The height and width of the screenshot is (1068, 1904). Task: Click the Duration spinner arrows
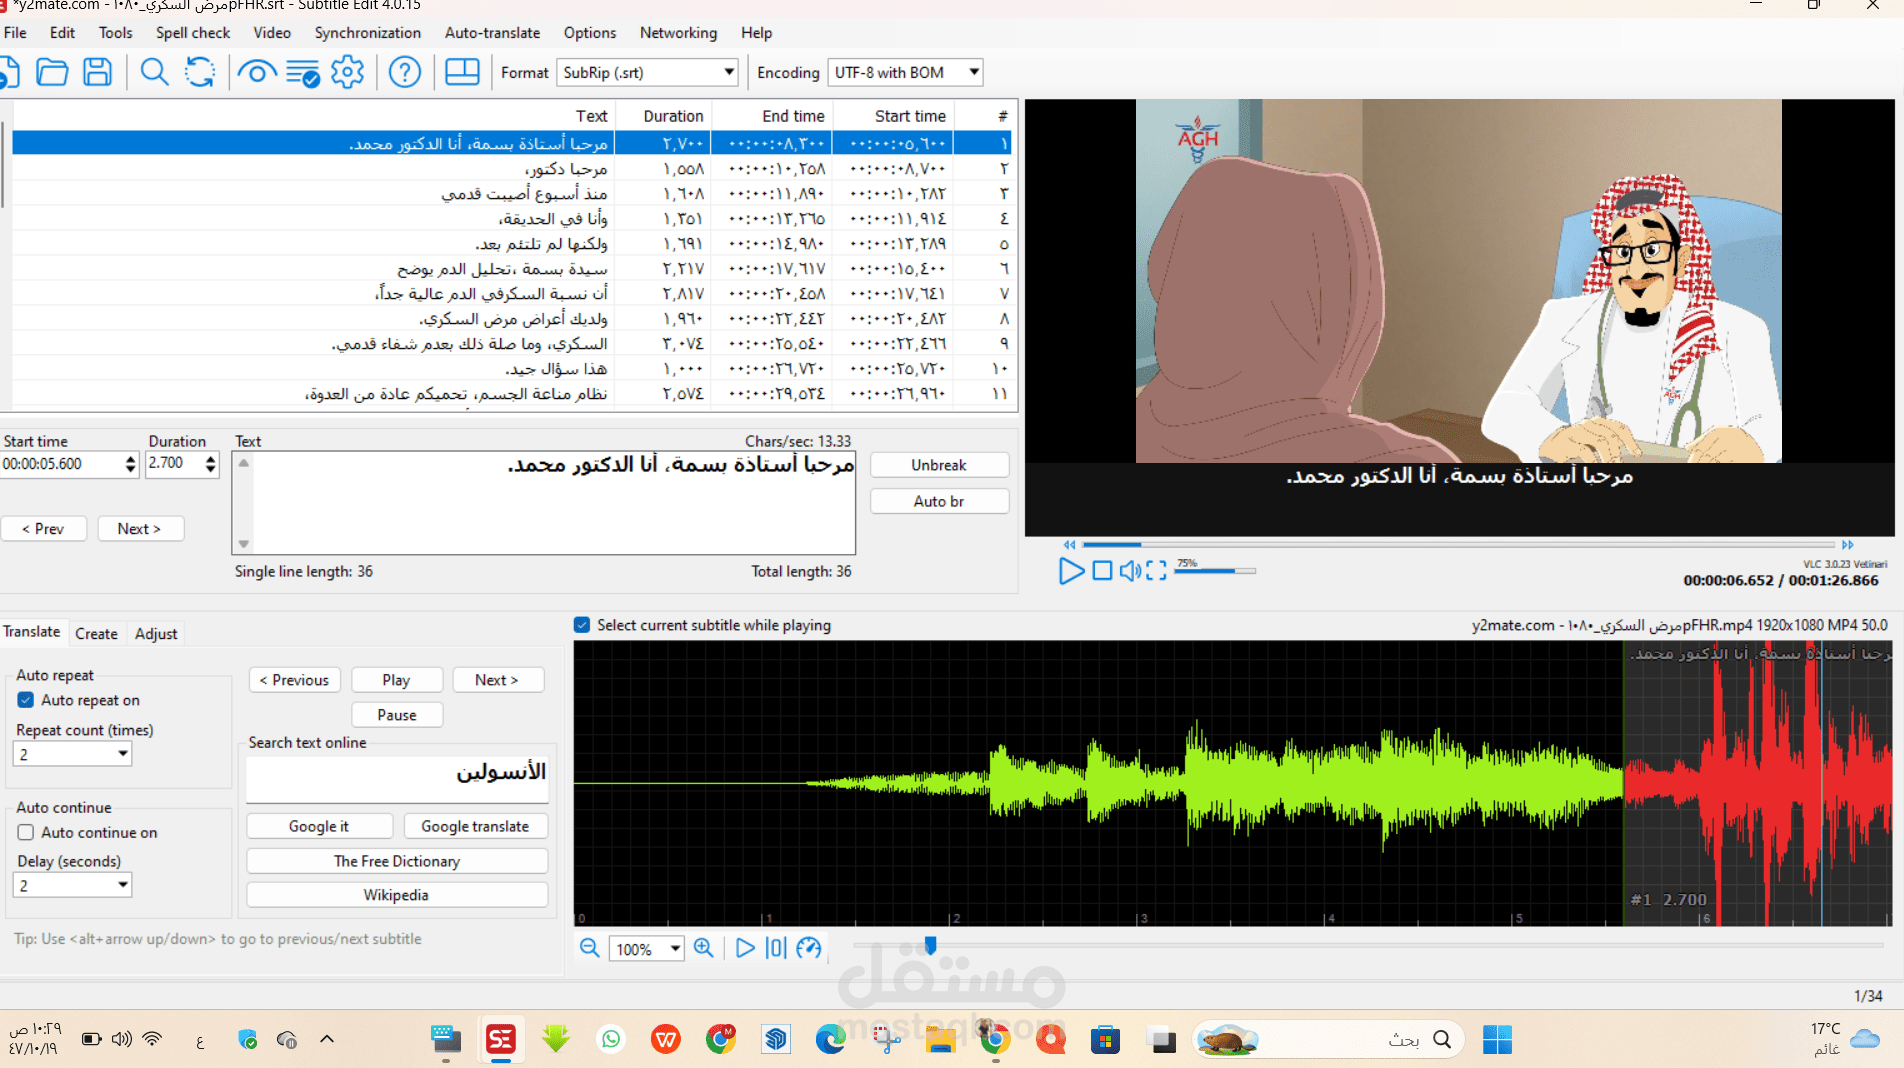coord(210,464)
